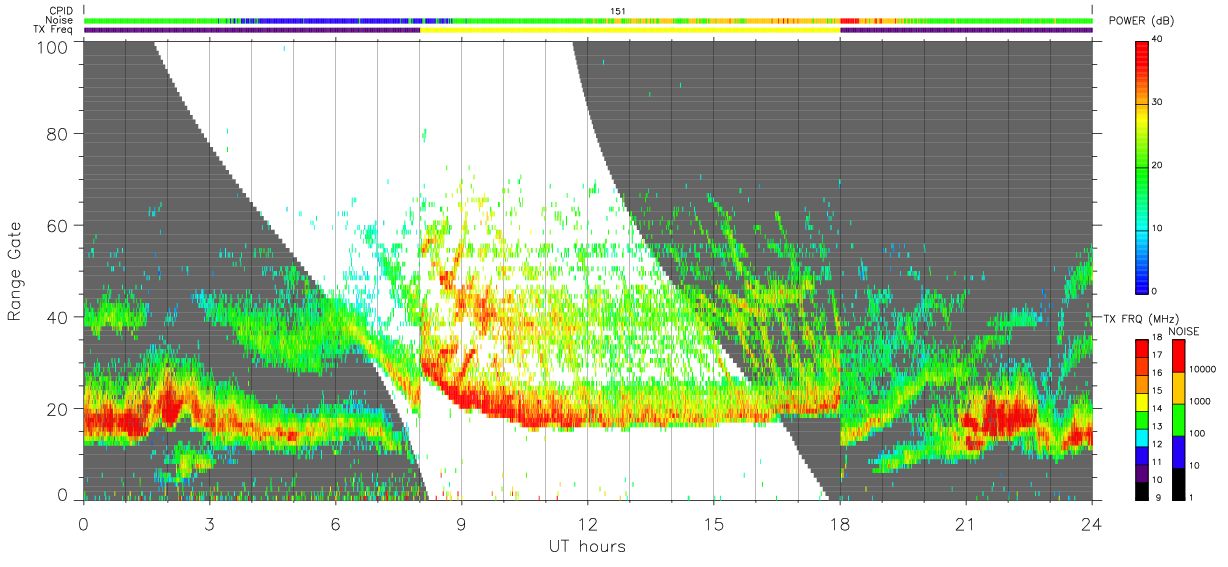
Task: Click the '80' tick on Range Gate axis
Action: pos(57,136)
